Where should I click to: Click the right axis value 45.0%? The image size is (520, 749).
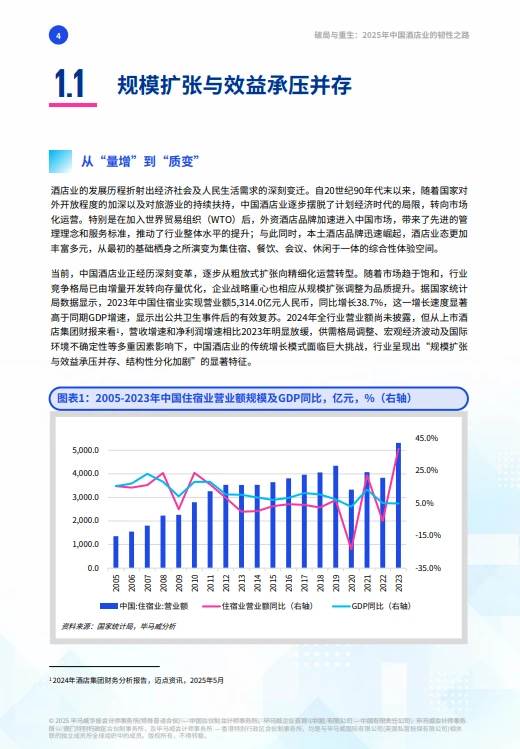coord(426,438)
